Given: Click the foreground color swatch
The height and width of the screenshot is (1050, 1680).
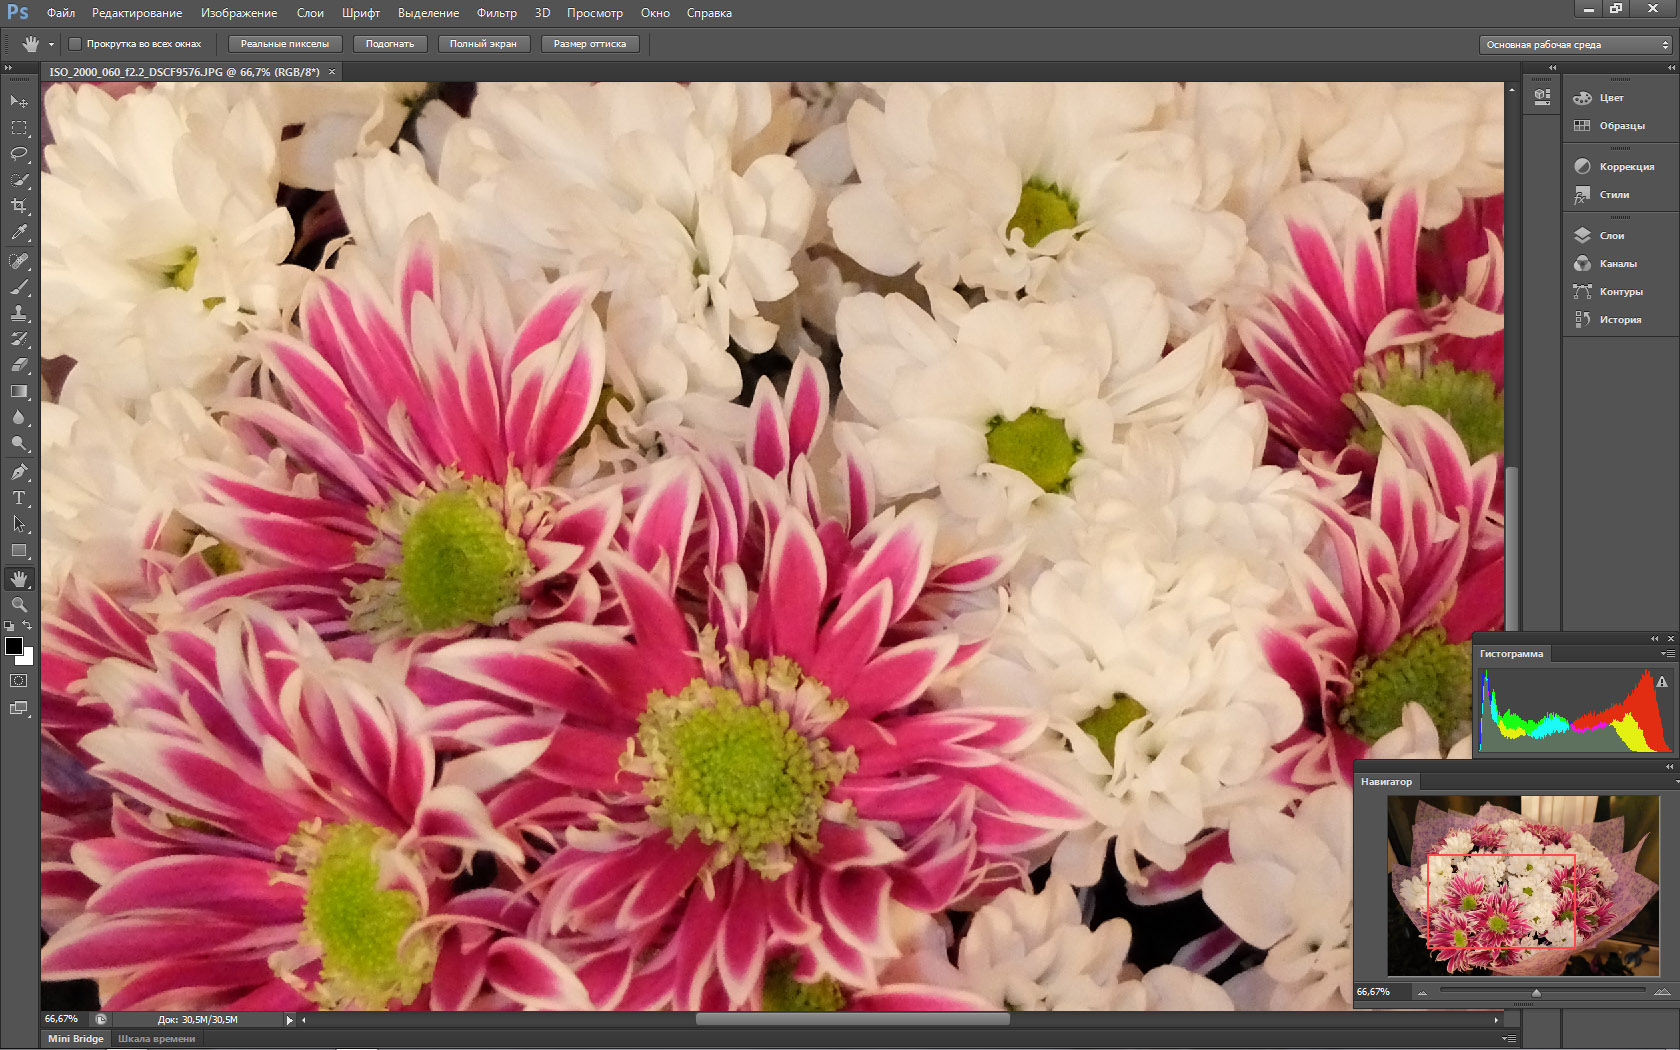Looking at the screenshot, I should [x=14, y=646].
